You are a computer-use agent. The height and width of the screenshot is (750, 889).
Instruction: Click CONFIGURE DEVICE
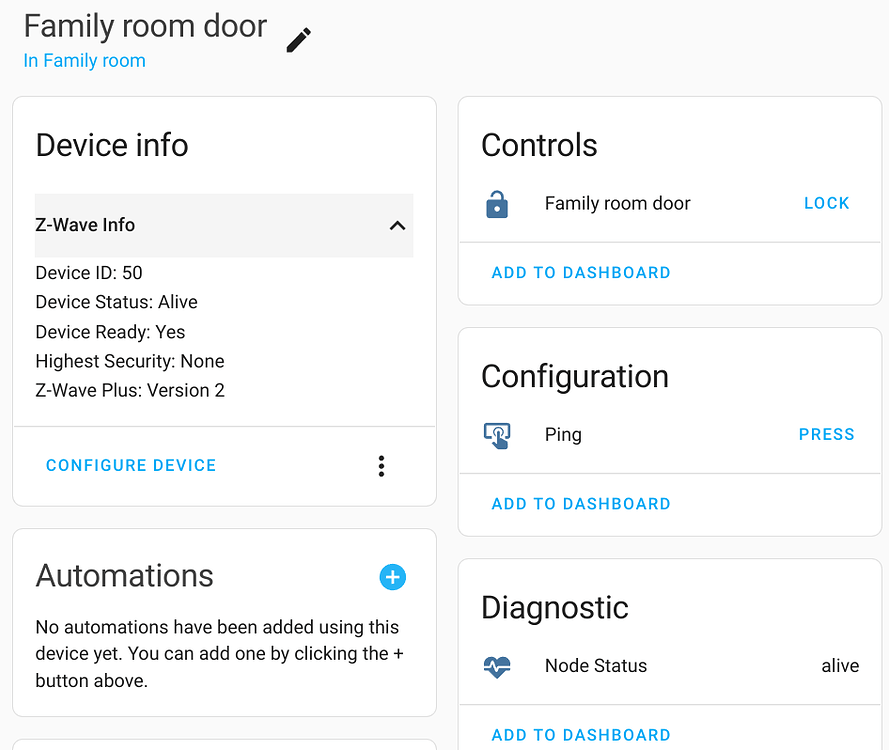(x=130, y=465)
